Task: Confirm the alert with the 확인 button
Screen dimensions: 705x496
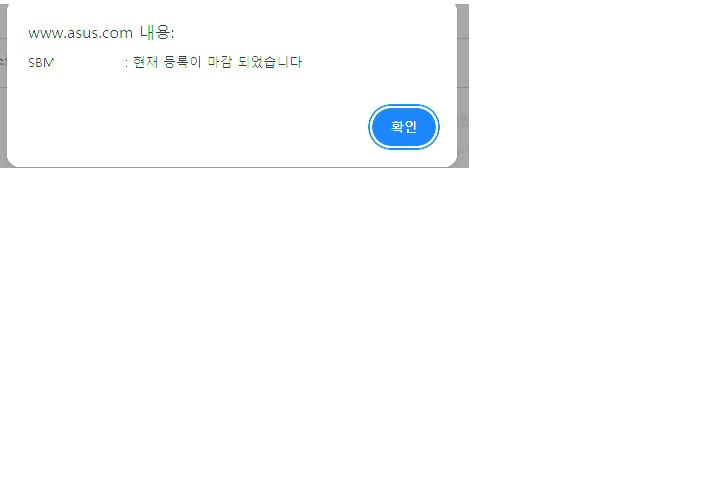Action: tap(403, 127)
